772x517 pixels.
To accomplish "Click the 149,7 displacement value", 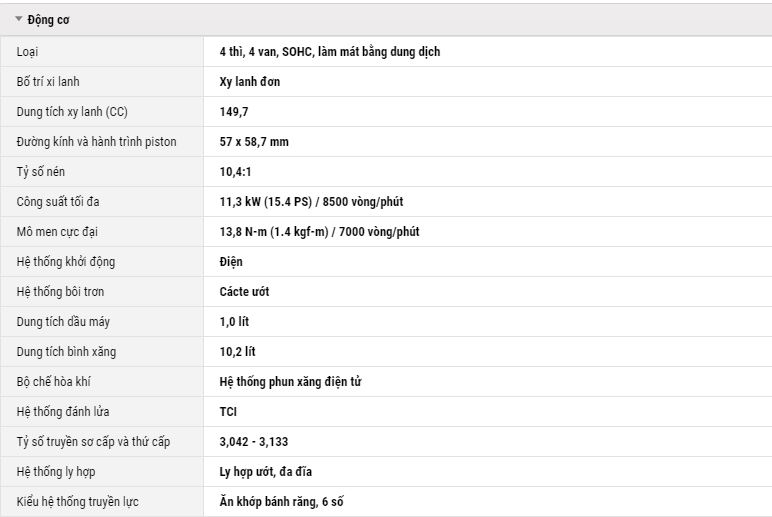I will 234,112.
